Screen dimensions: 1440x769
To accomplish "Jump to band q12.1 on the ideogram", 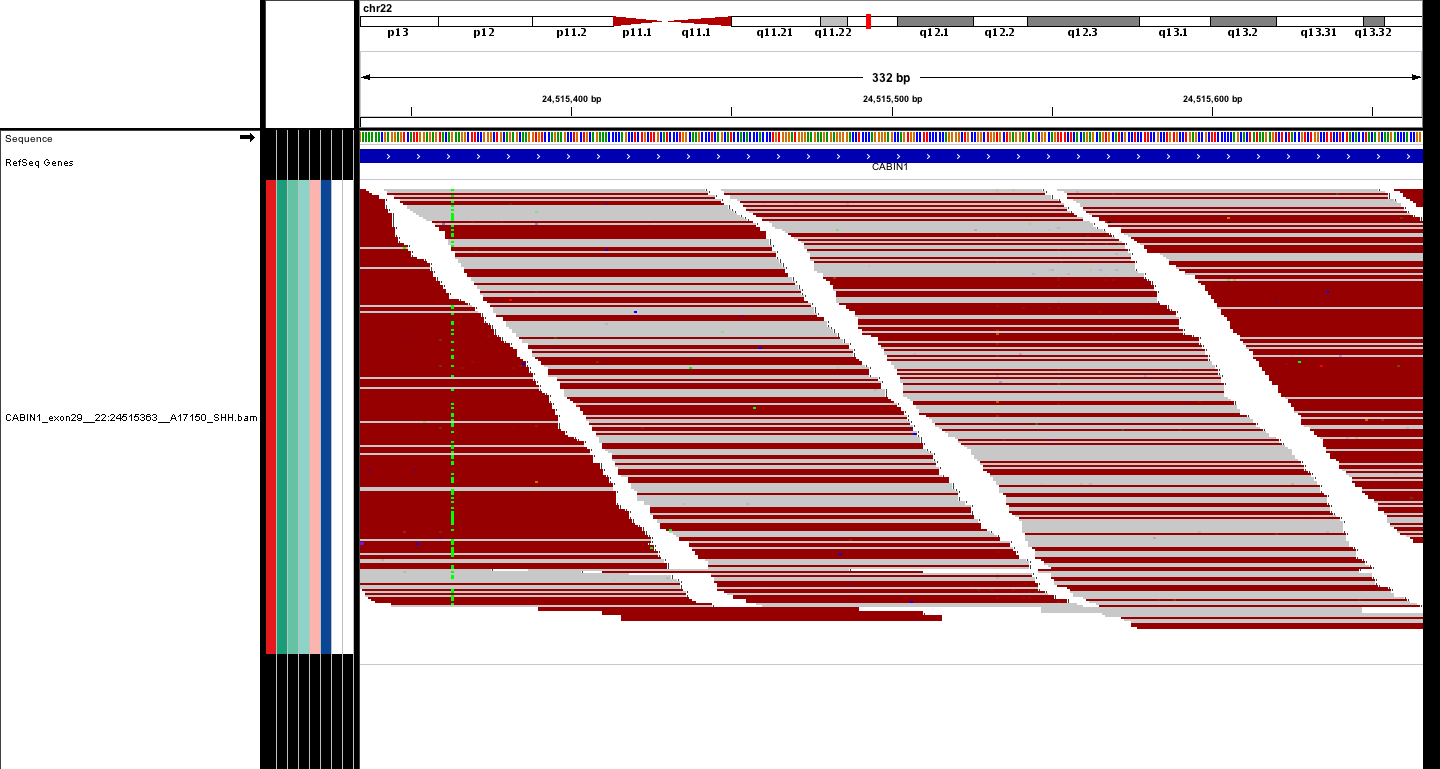I will [935, 21].
